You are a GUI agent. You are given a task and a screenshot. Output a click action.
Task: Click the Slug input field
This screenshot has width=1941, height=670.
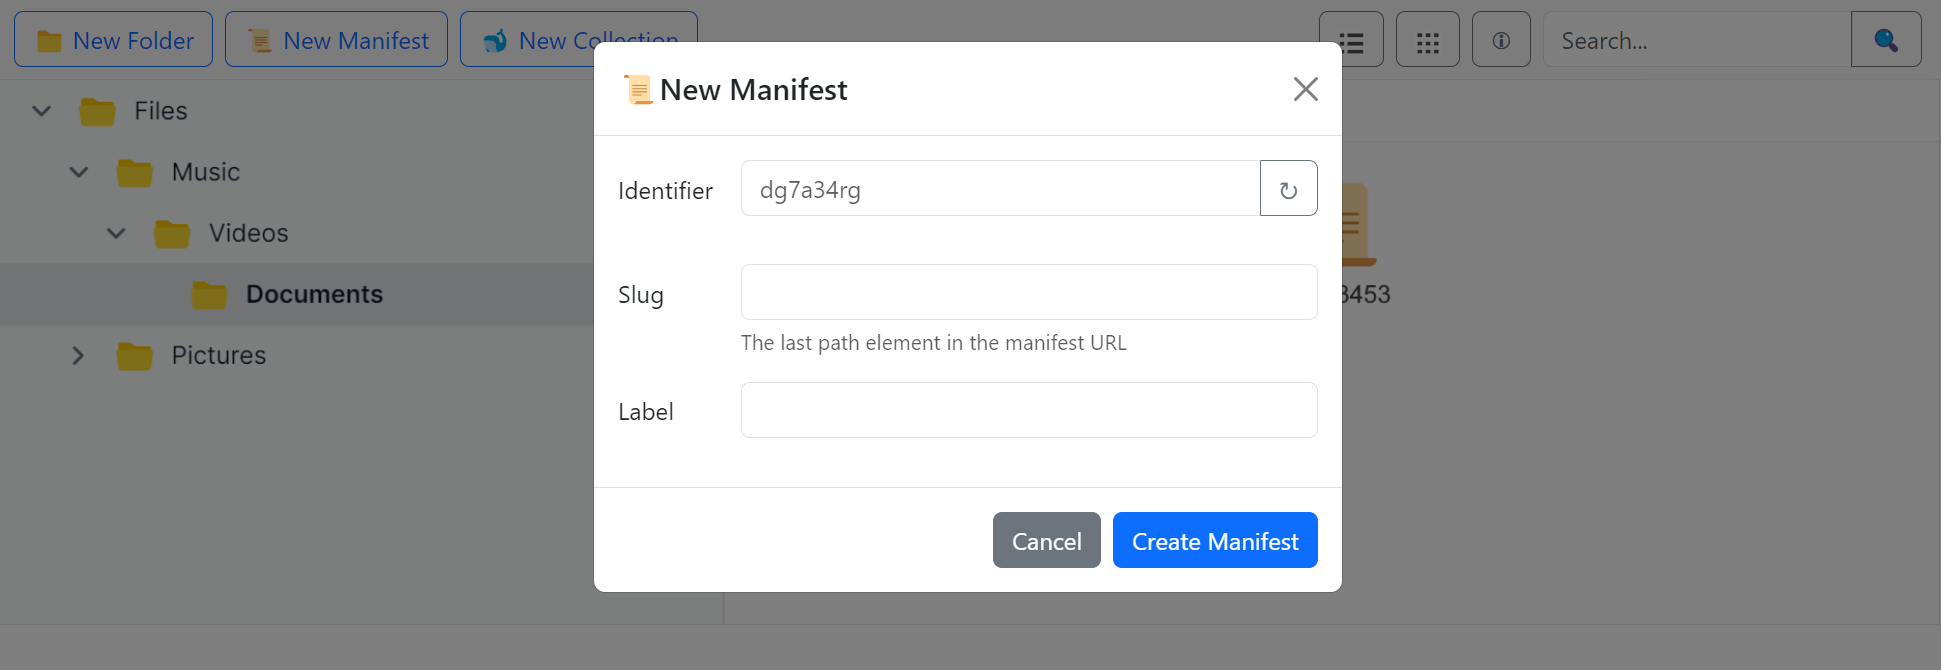click(1028, 292)
